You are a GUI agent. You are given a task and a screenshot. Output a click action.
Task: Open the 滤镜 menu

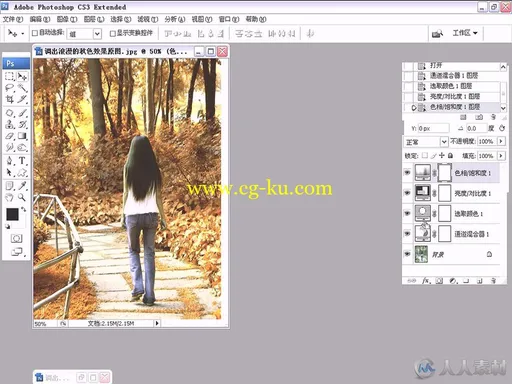coord(148,19)
